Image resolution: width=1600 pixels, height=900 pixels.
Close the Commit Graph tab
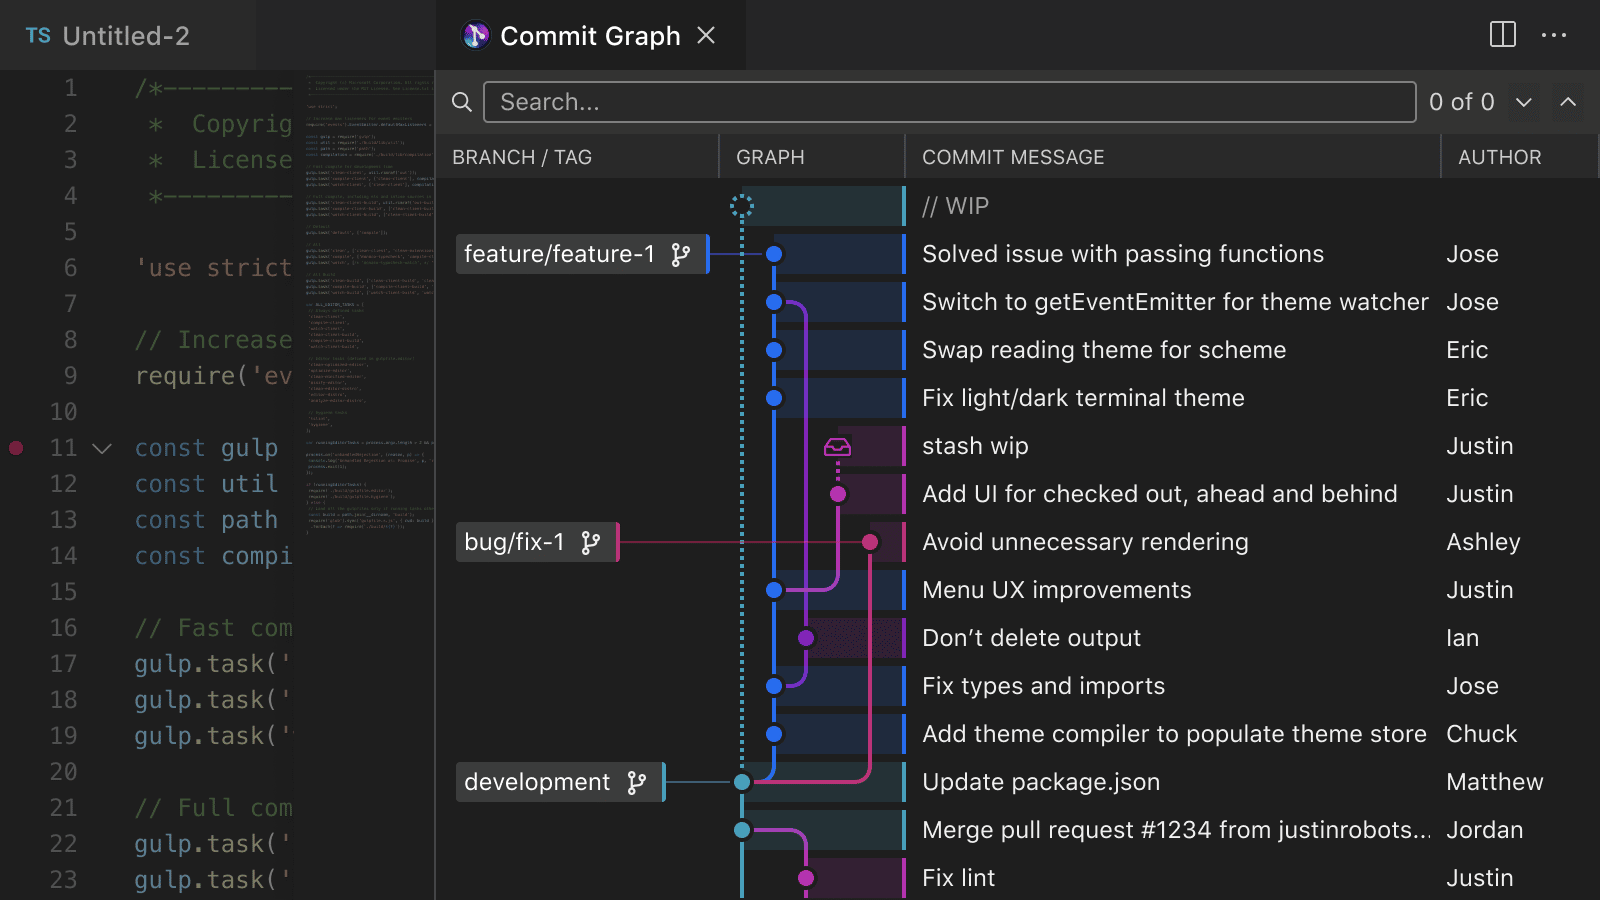(706, 36)
